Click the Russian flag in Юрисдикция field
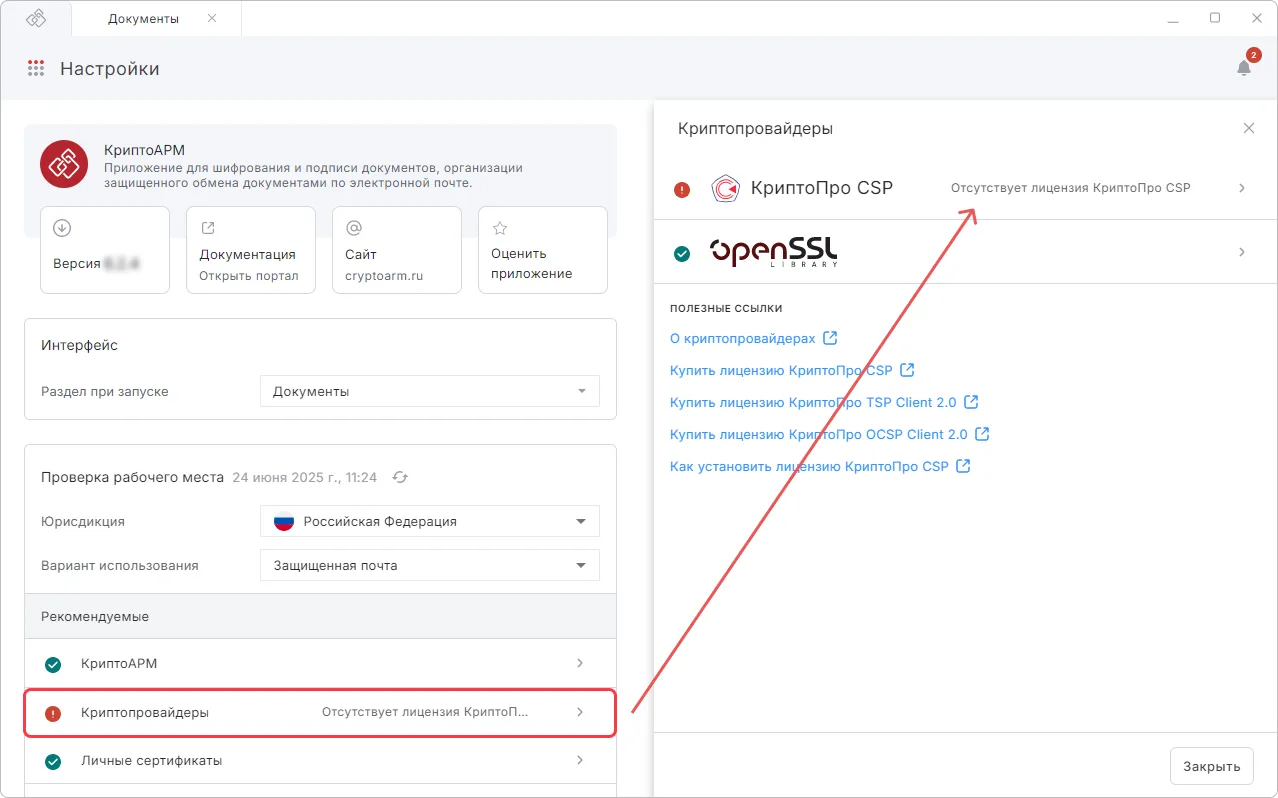 tap(284, 521)
